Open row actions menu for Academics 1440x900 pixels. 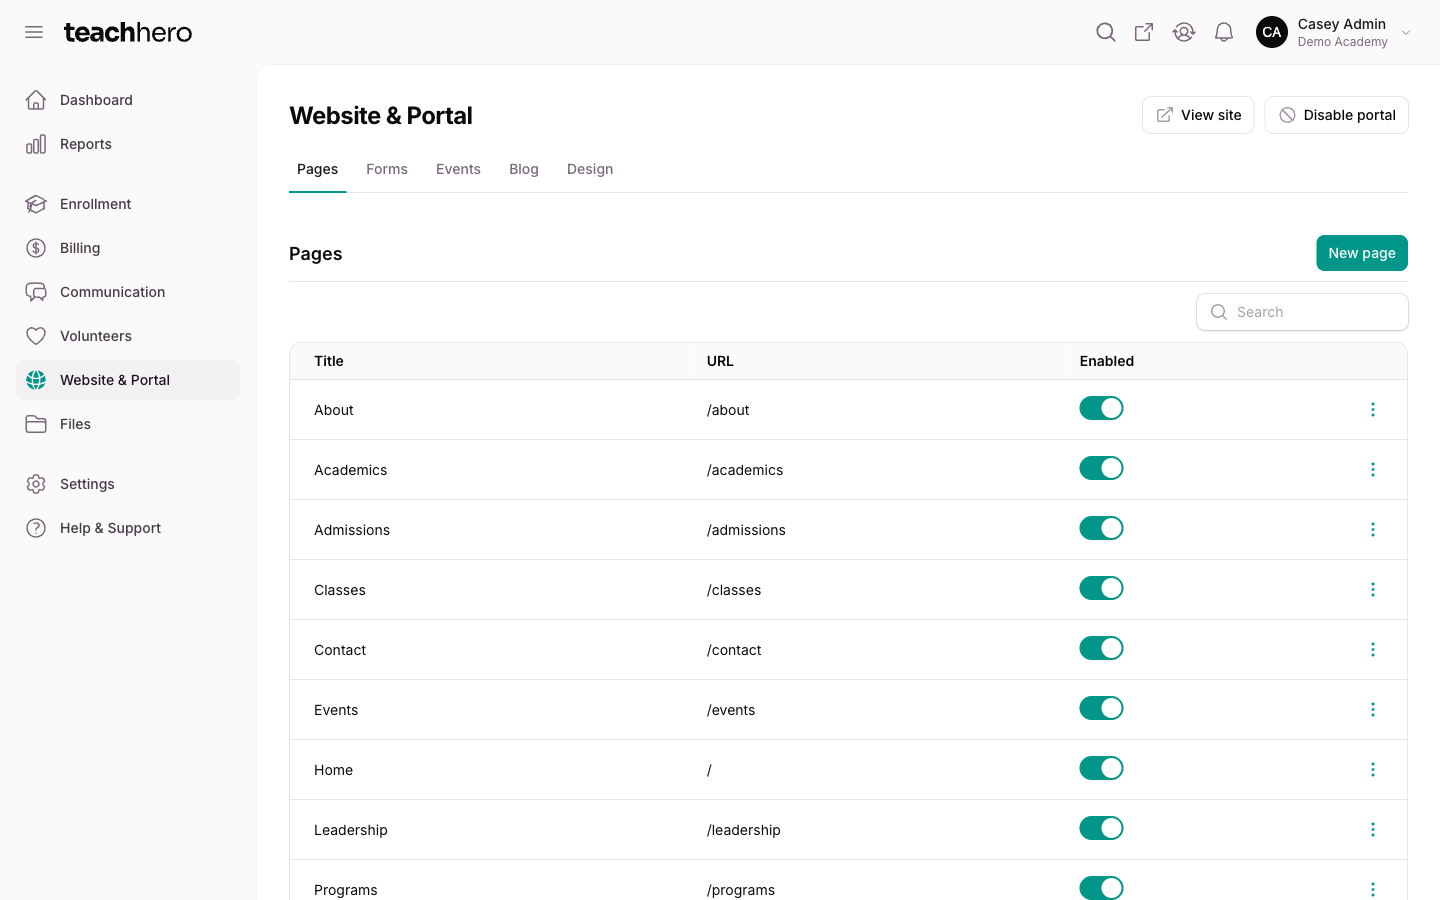(1373, 470)
